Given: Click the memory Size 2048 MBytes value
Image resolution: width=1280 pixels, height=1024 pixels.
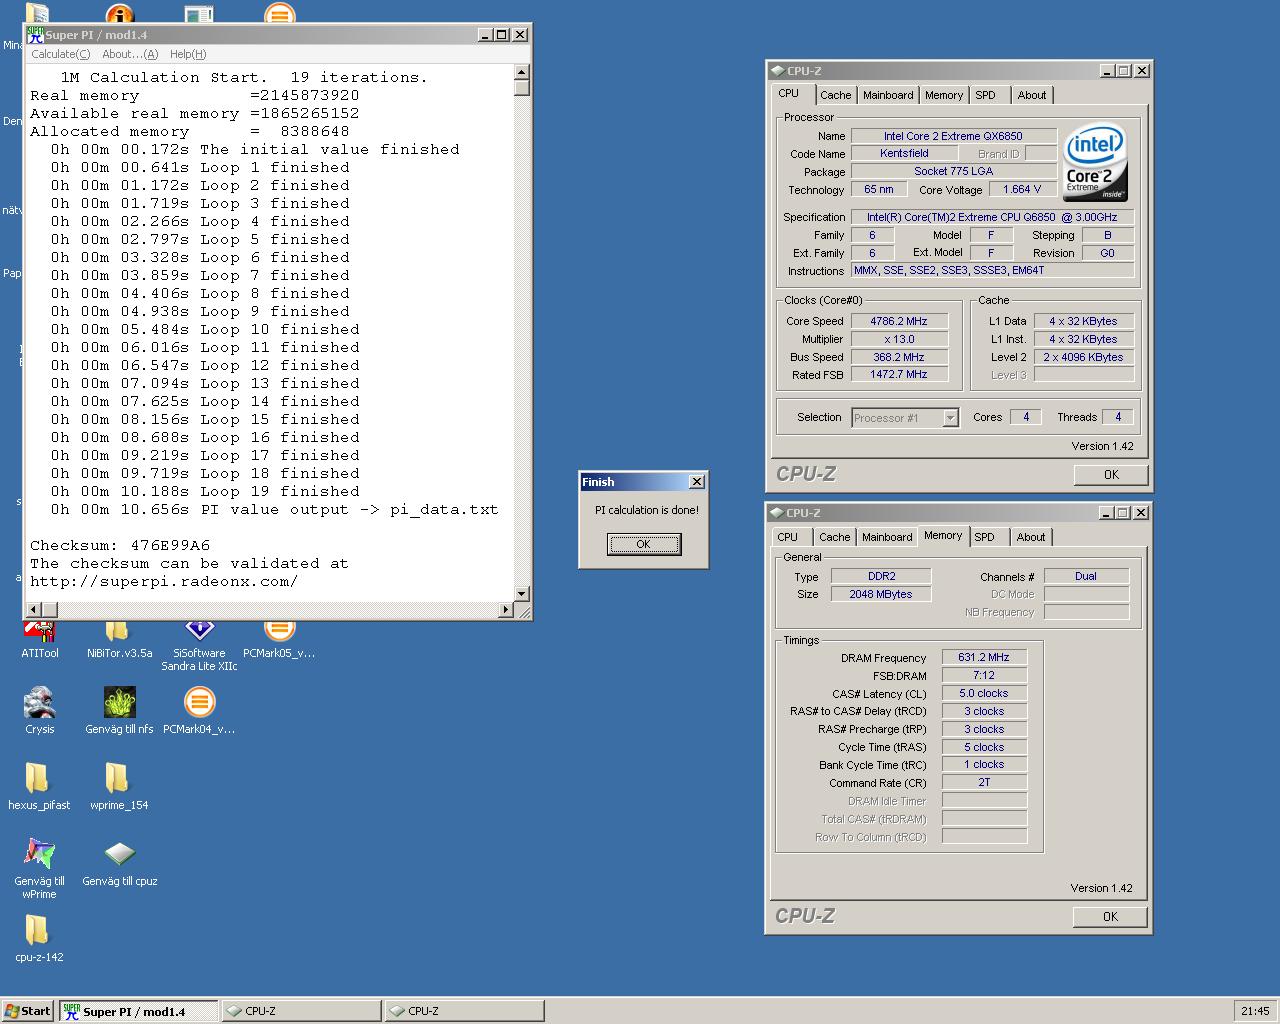Looking at the screenshot, I should (880, 594).
